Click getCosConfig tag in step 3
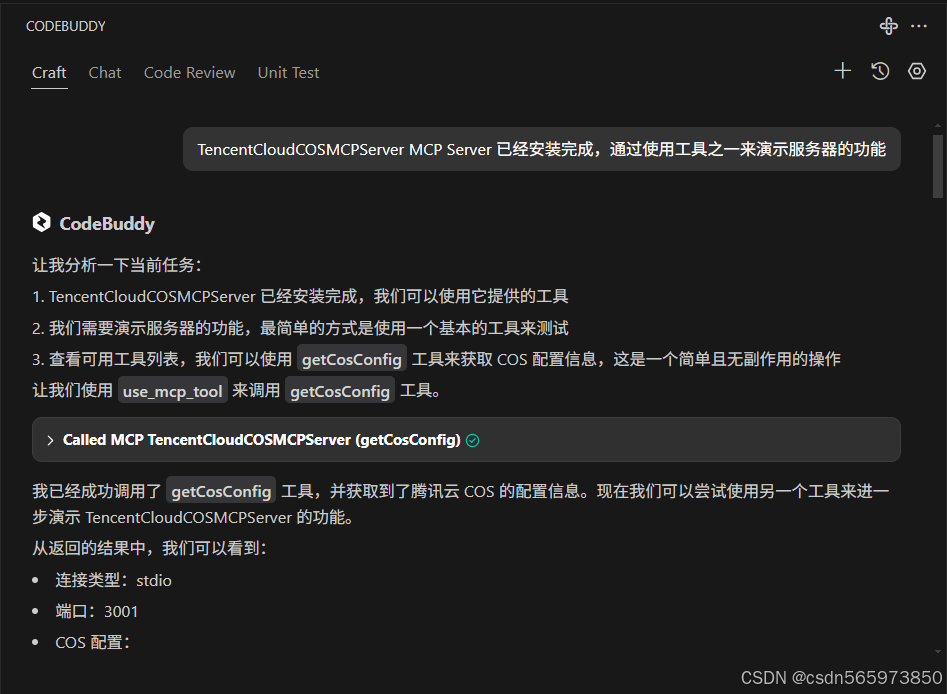The image size is (947, 694). click(x=352, y=359)
